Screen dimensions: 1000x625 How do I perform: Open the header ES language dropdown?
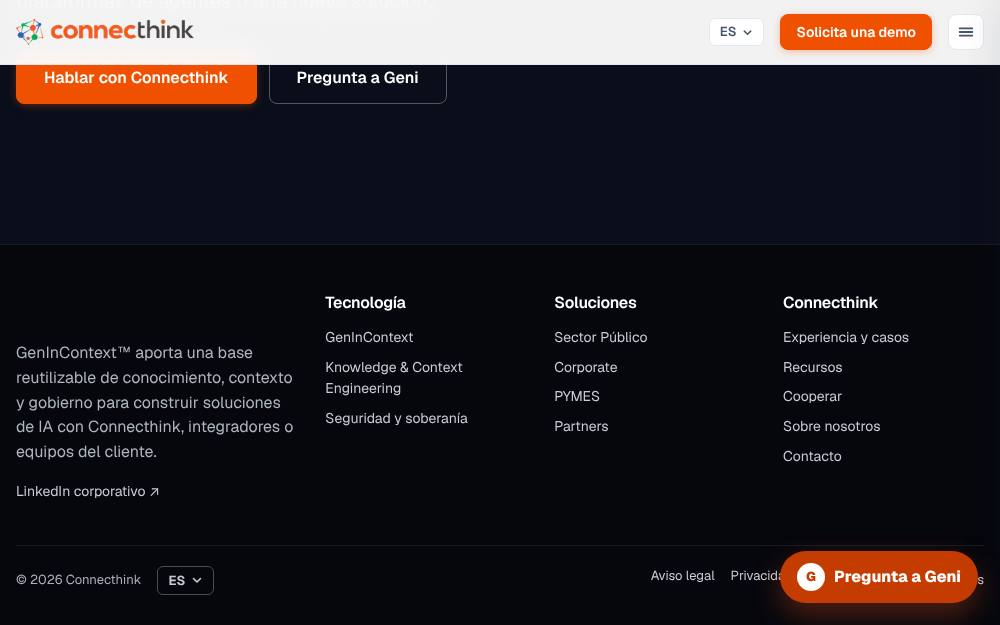pos(736,32)
